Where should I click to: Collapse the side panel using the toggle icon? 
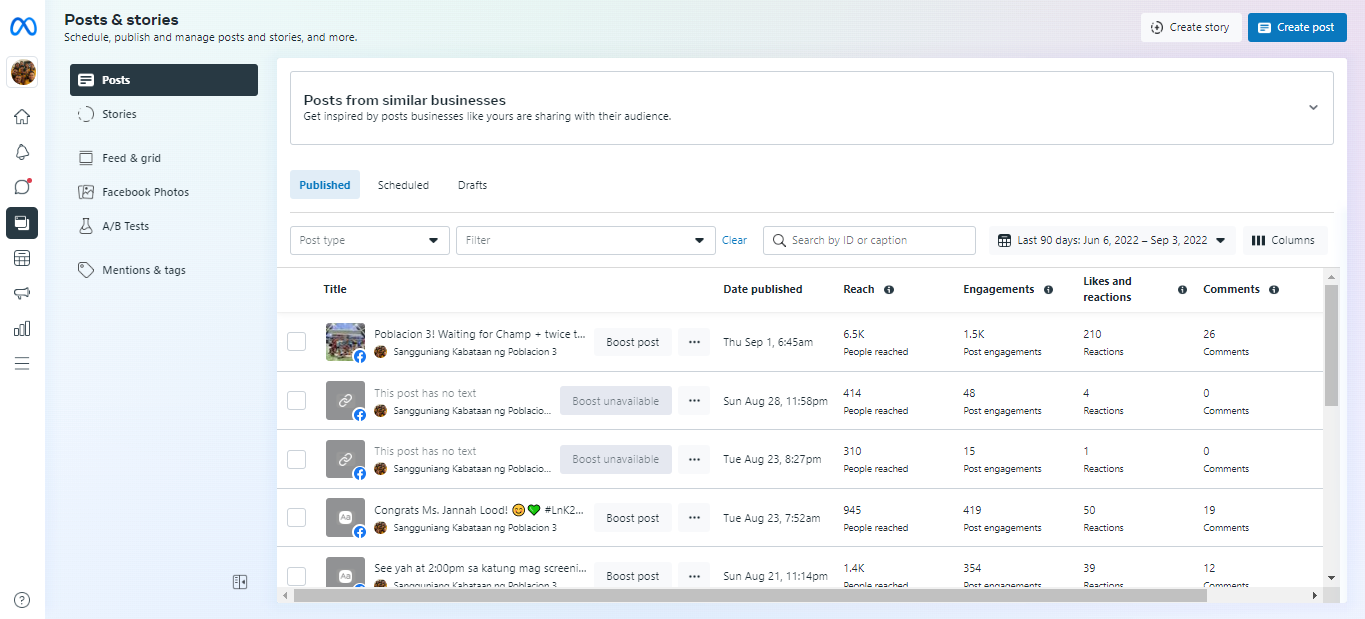tap(240, 582)
